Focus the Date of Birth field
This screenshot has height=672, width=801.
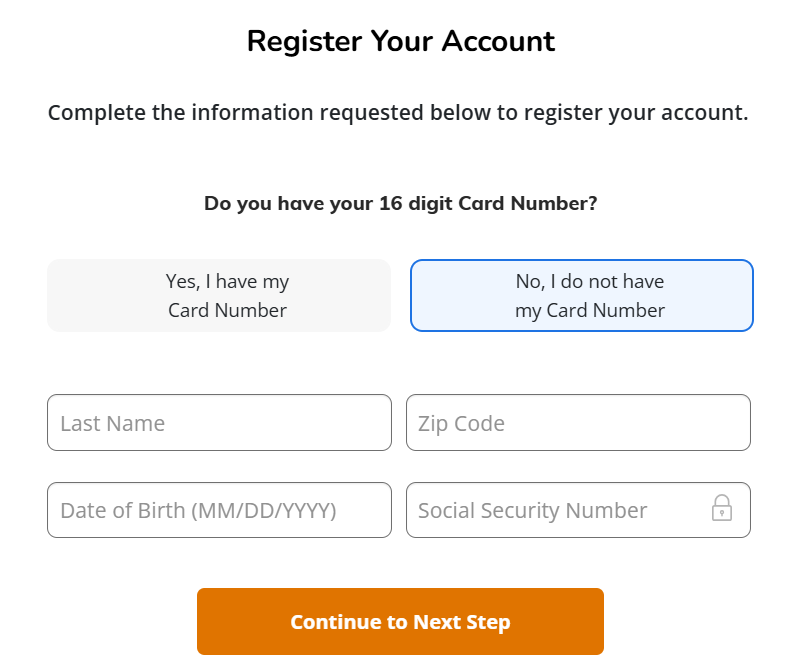point(219,510)
